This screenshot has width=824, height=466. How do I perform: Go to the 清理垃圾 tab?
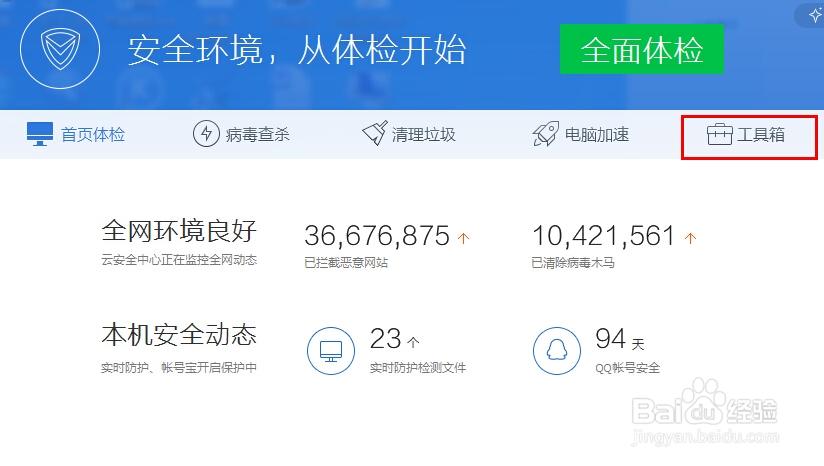pos(409,134)
